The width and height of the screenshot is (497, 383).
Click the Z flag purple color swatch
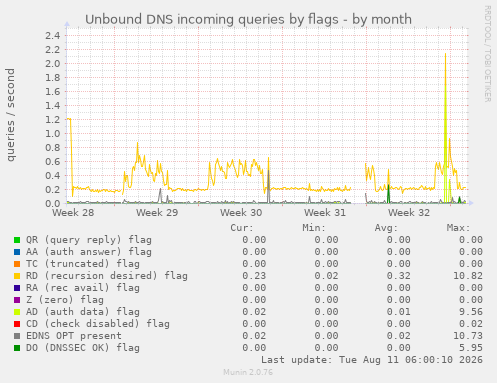[17, 300]
